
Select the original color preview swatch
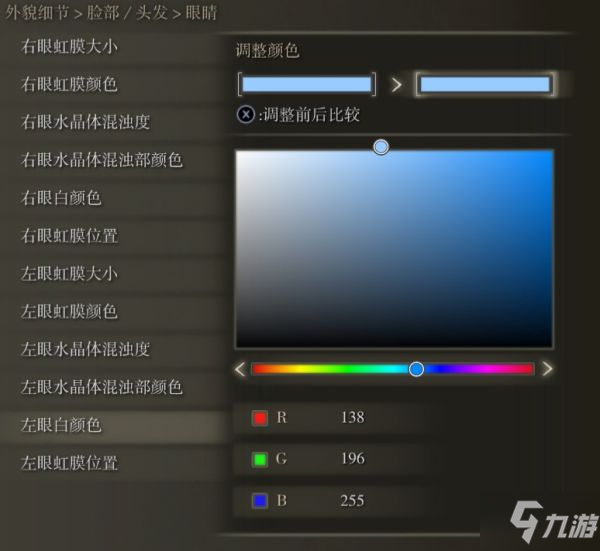point(307,84)
